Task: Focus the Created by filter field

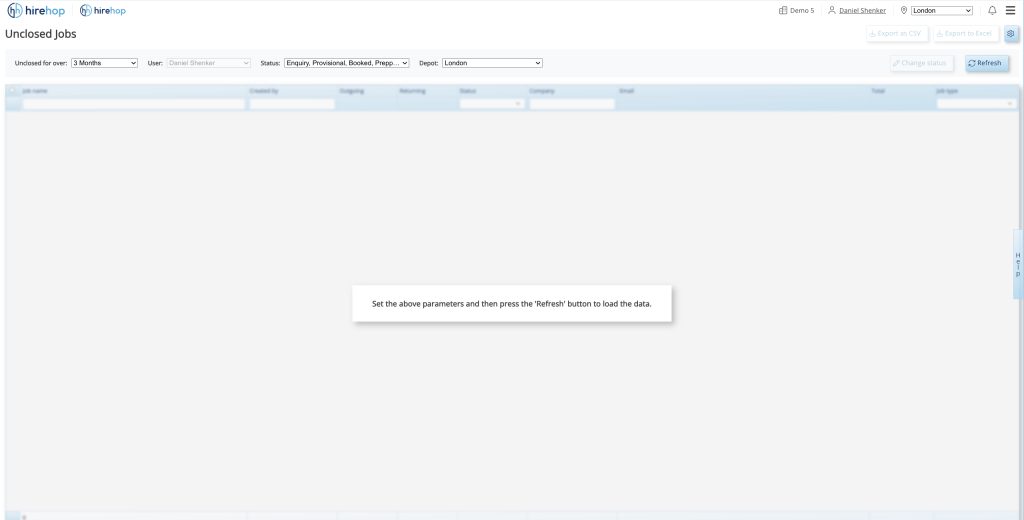Action: pyautogui.click(x=292, y=104)
